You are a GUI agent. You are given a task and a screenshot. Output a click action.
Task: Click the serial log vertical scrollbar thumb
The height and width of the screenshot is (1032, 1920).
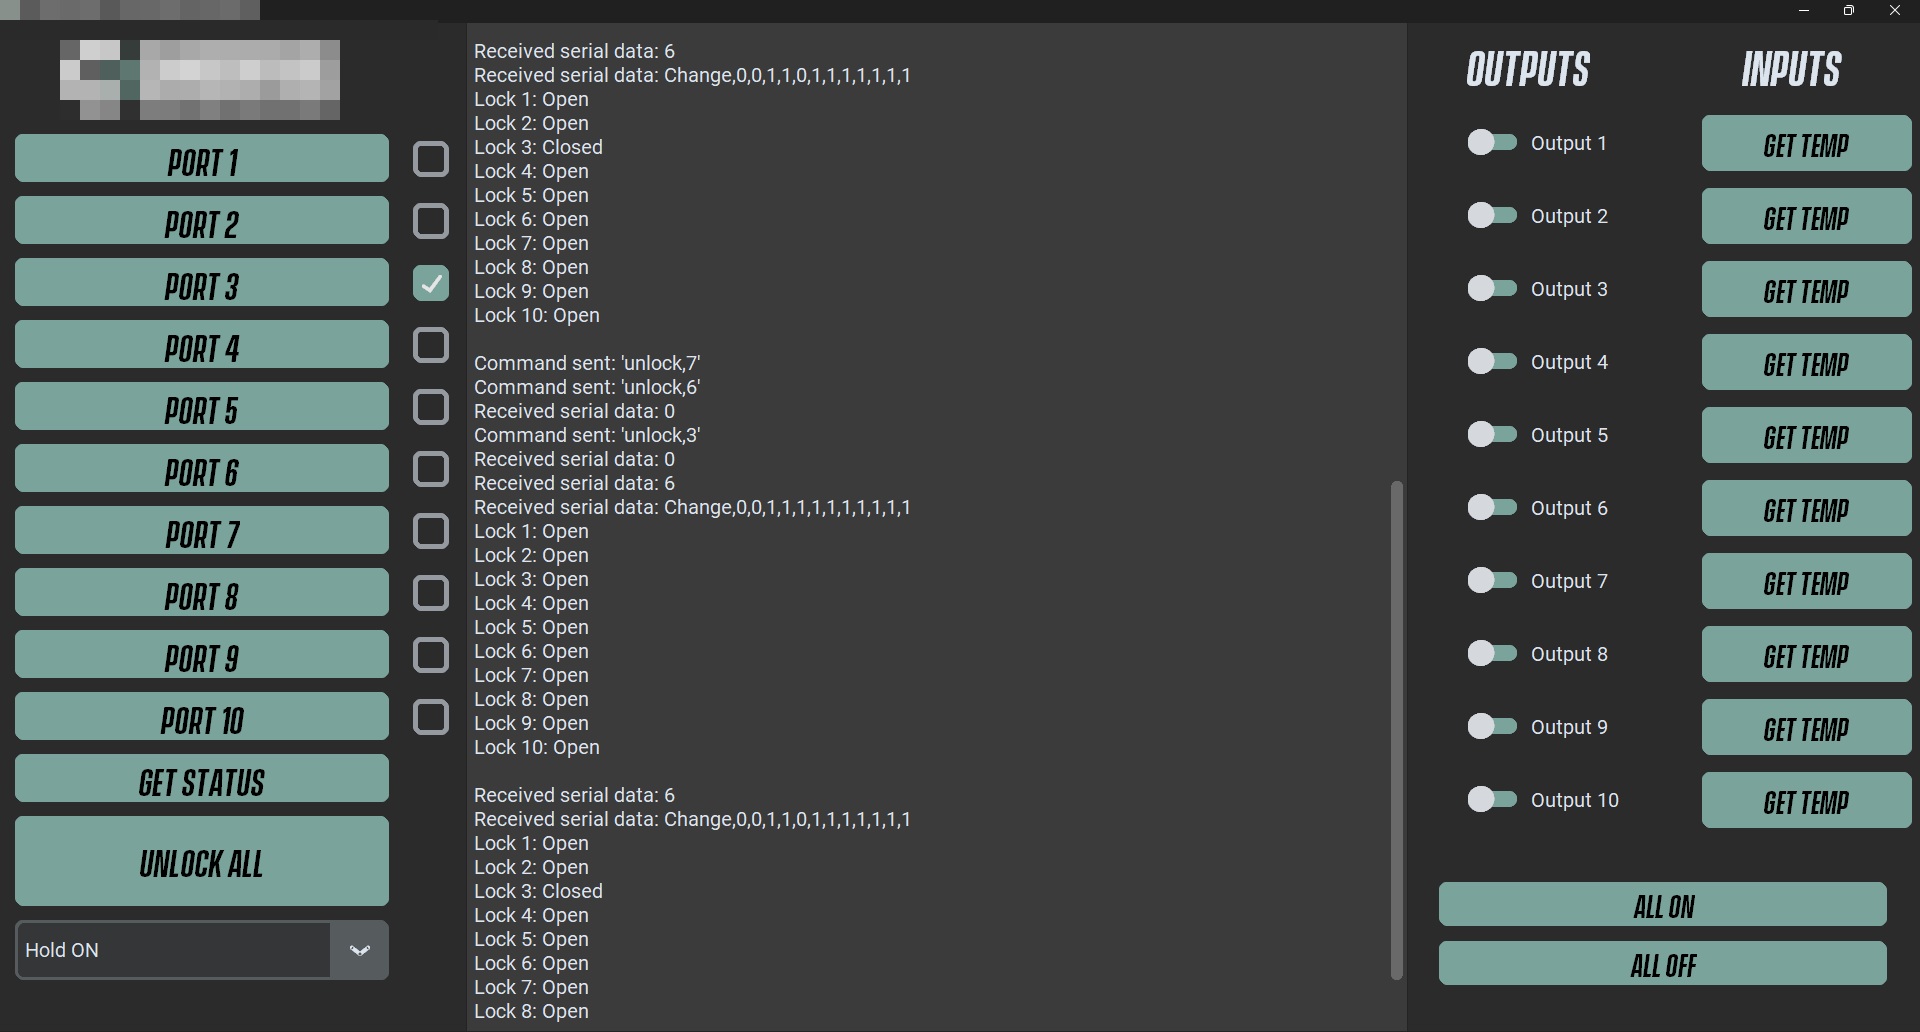pyautogui.click(x=1397, y=730)
